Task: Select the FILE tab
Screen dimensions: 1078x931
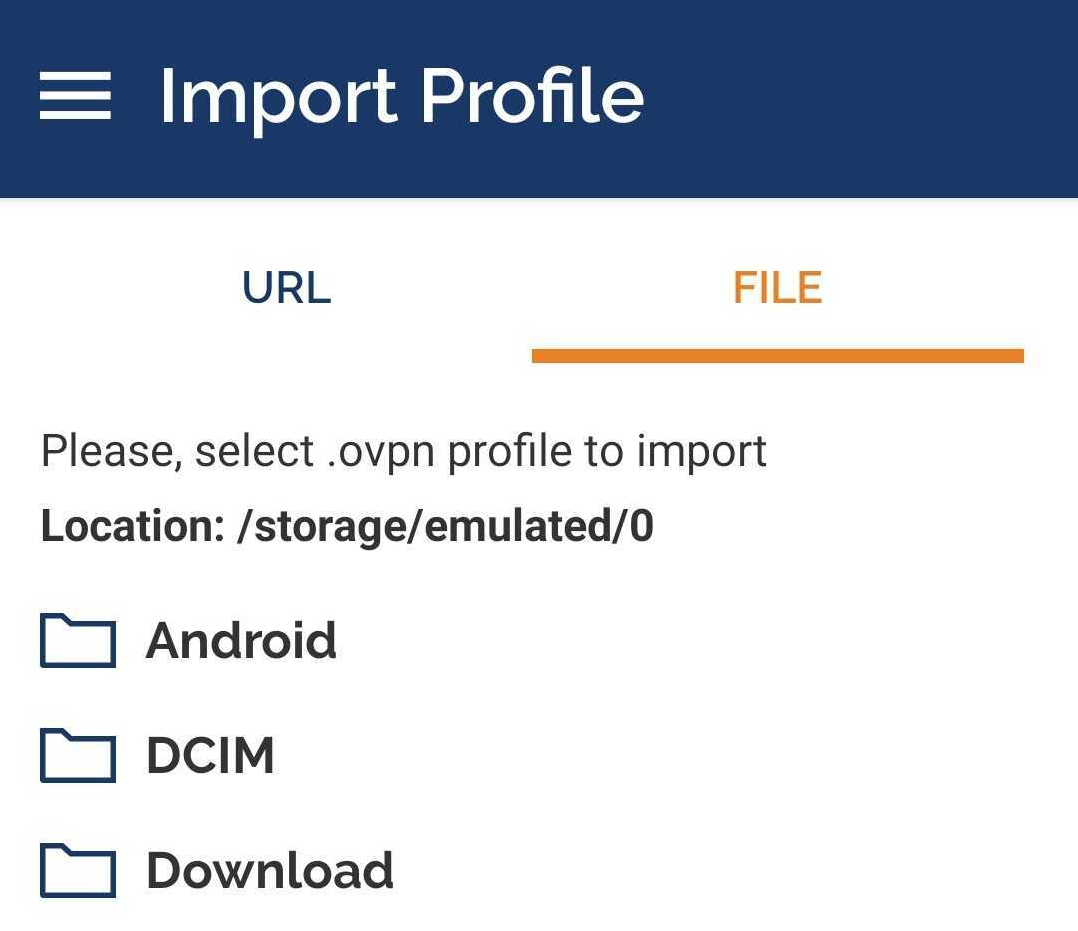Action: pyautogui.click(x=777, y=288)
